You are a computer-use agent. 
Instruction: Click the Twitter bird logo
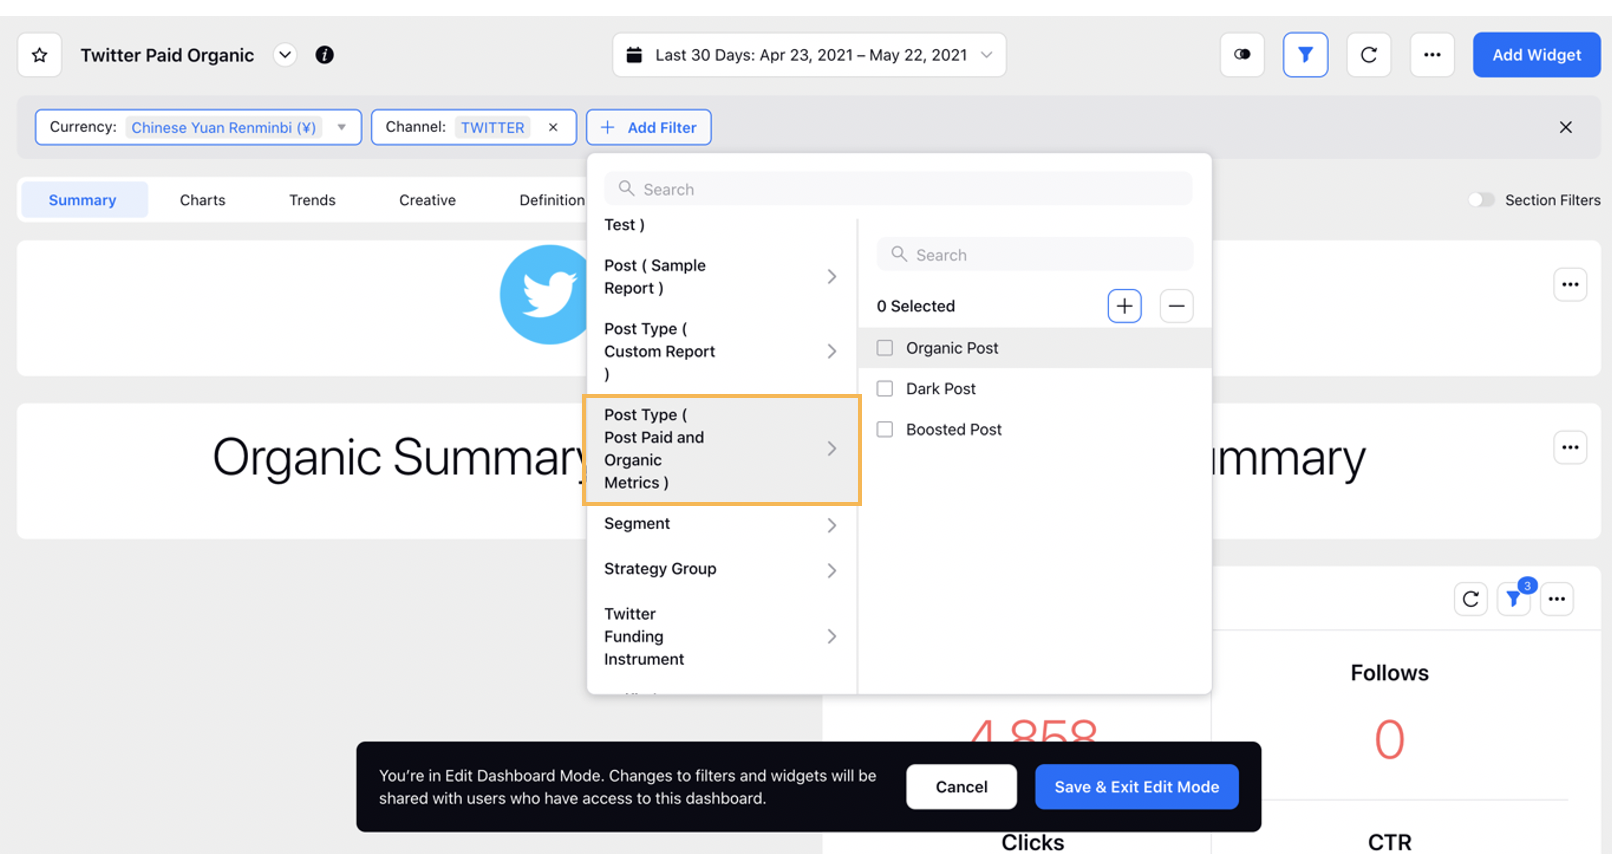pos(544,295)
